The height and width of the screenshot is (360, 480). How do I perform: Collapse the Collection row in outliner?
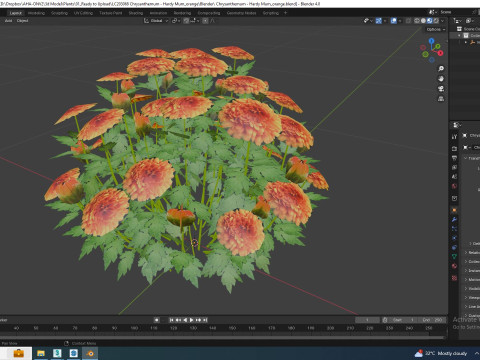460,36
